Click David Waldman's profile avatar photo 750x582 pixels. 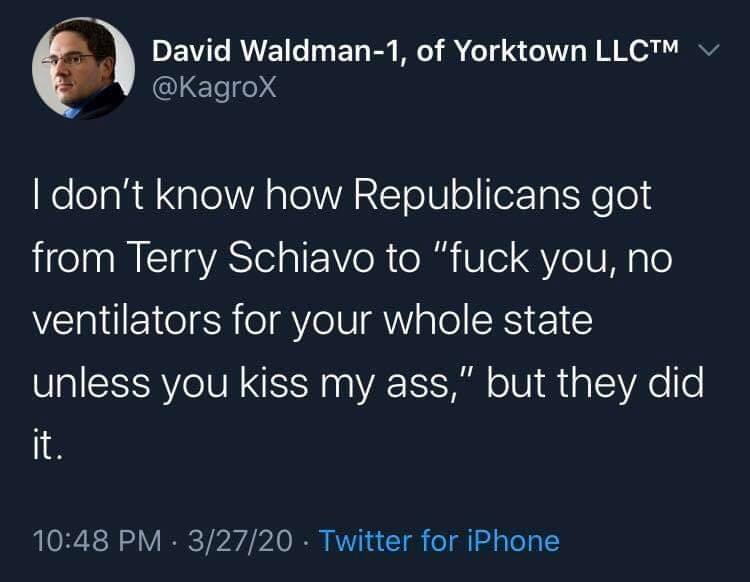pos(84,69)
